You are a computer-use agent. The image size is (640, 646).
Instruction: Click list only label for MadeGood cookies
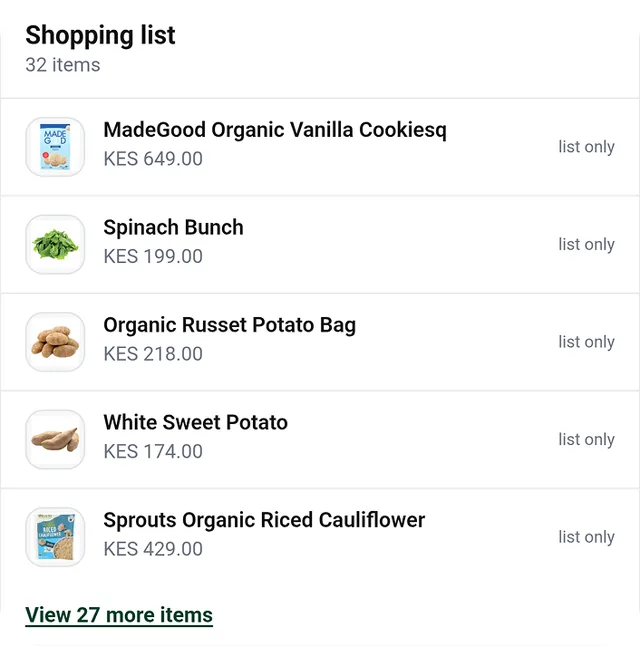(x=586, y=147)
